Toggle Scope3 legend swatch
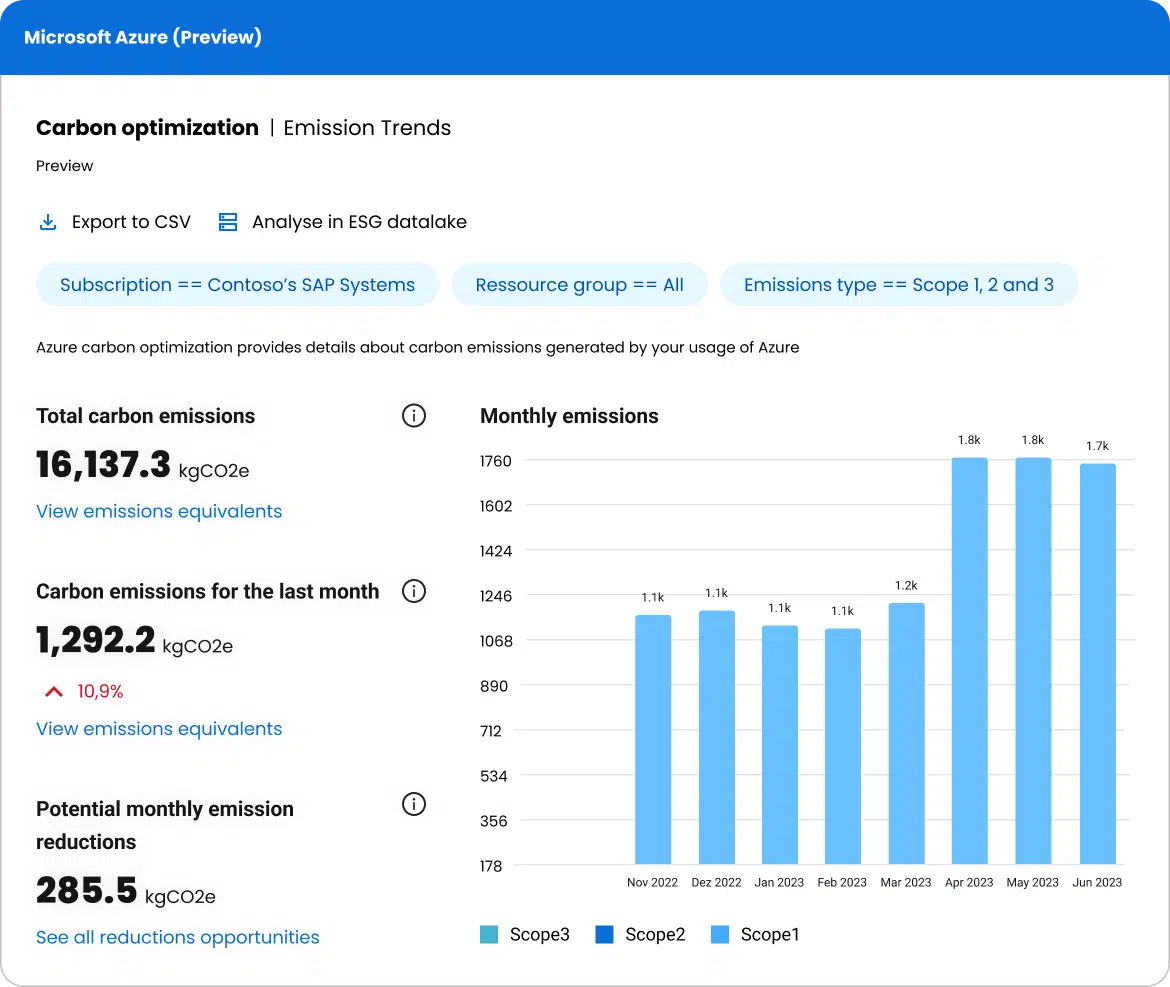The width and height of the screenshot is (1170, 987). 489,935
